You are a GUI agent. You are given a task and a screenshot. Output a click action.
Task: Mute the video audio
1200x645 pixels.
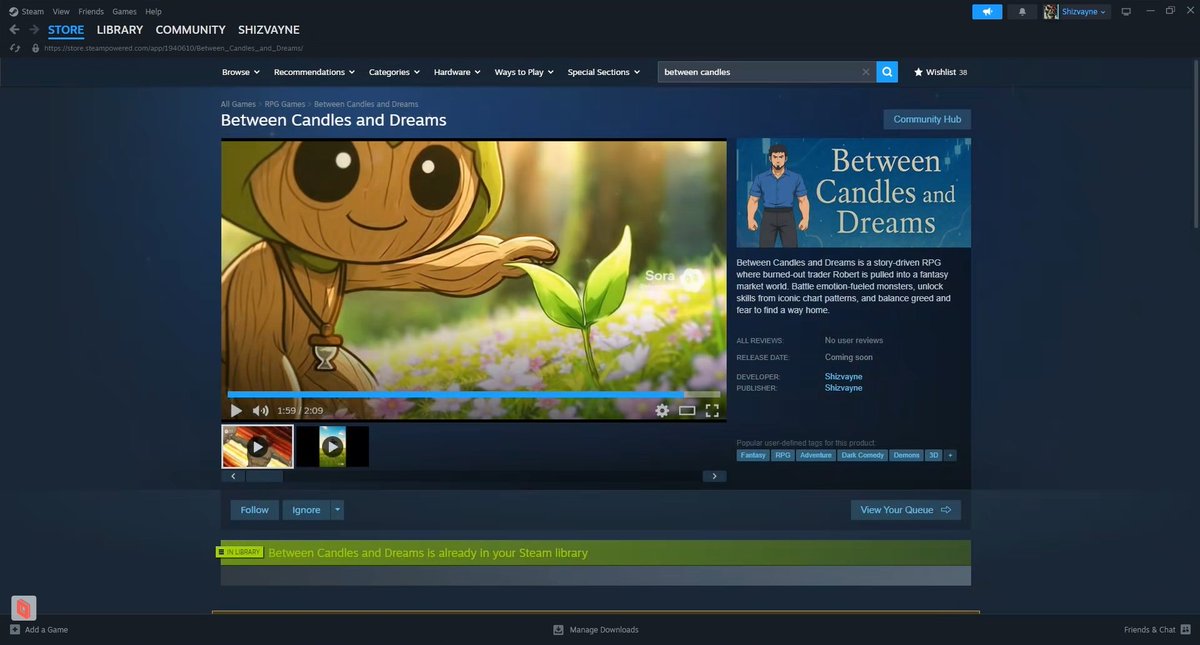[x=259, y=410]
